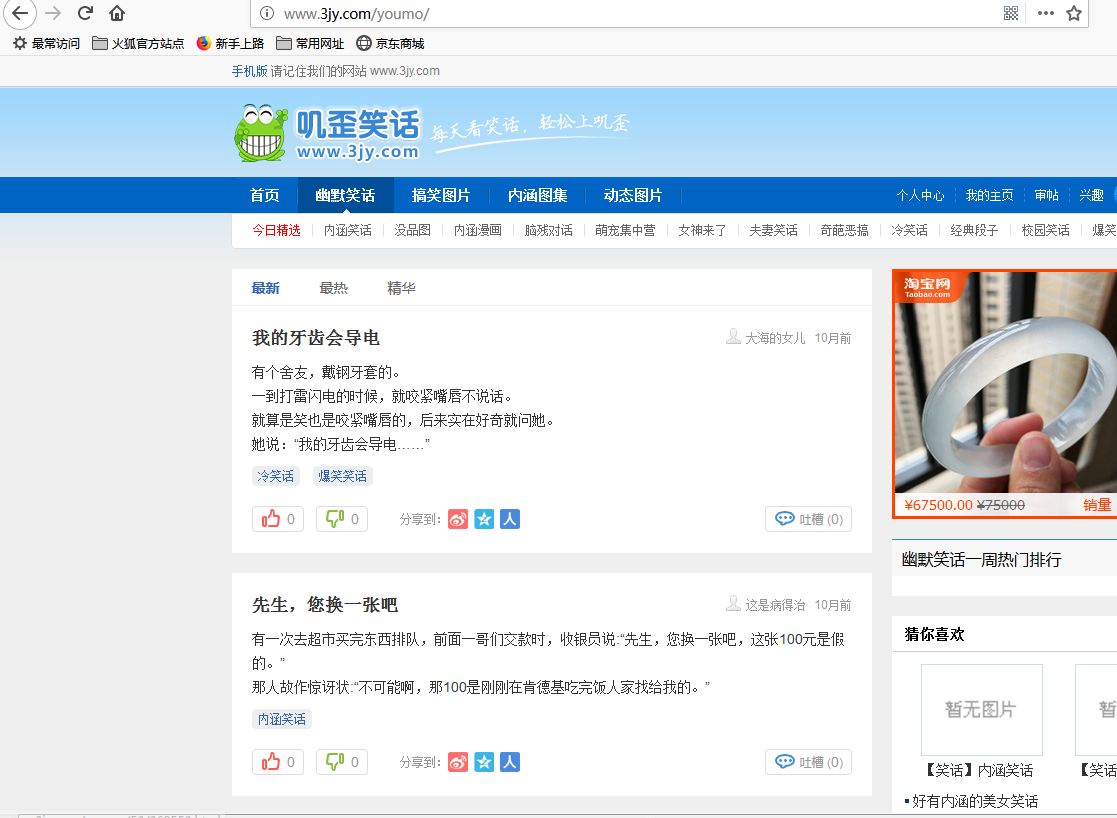Open 没品图 subcategory
This screenshot has height=818, width=1117.
[x=412, y=230]
